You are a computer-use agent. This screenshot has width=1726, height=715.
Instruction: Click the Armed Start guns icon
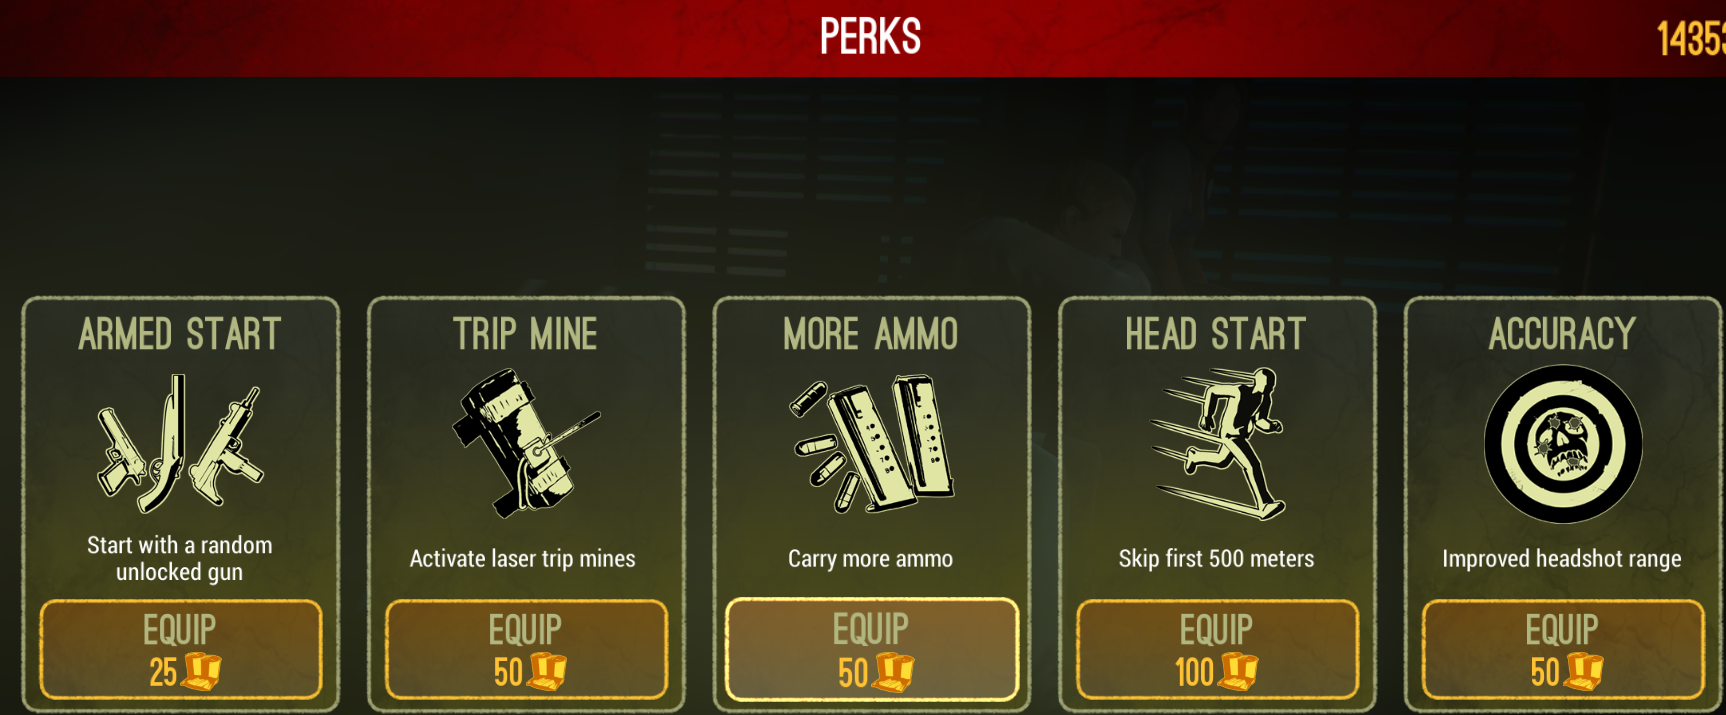click(x=180, y=444)
